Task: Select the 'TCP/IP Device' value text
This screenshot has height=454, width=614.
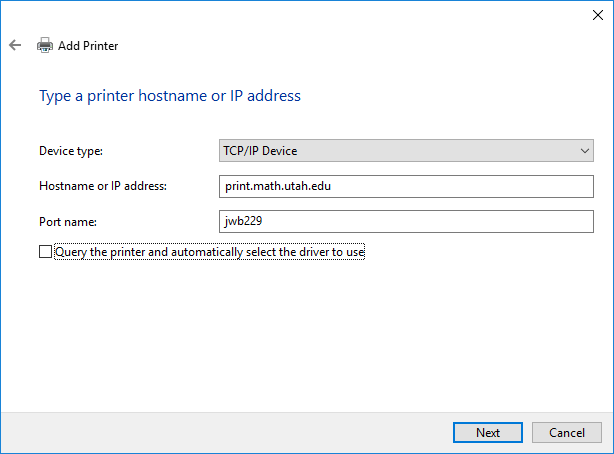Action: (260, 151)
